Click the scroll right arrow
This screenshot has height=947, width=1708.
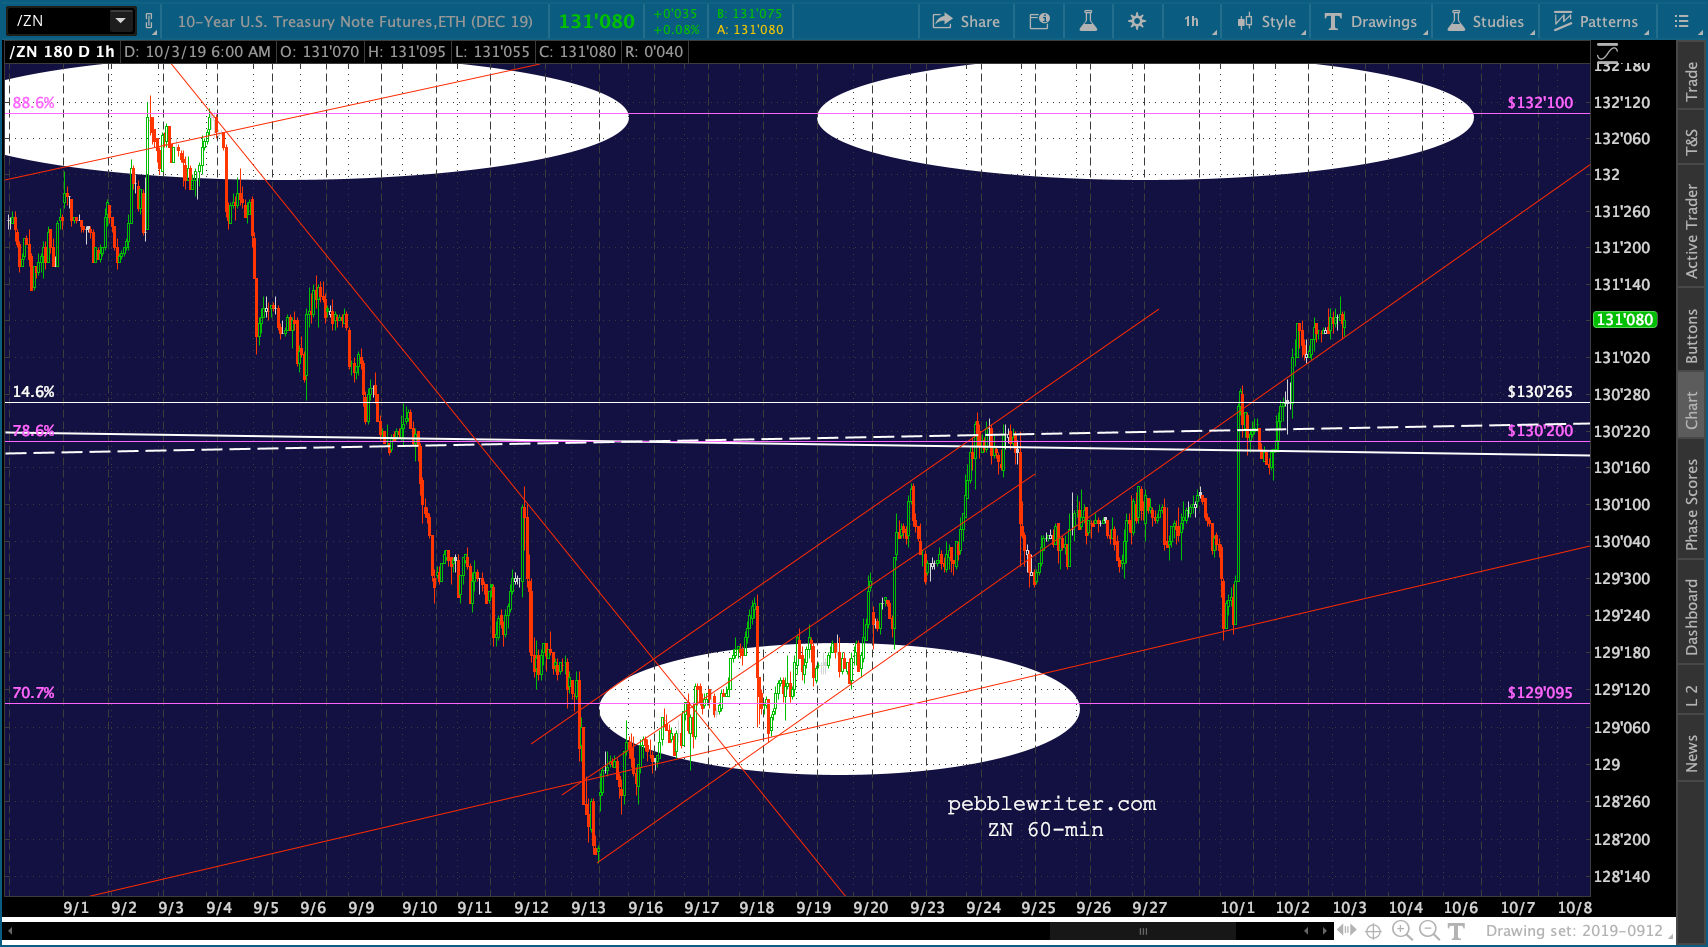coord(1325,931)
